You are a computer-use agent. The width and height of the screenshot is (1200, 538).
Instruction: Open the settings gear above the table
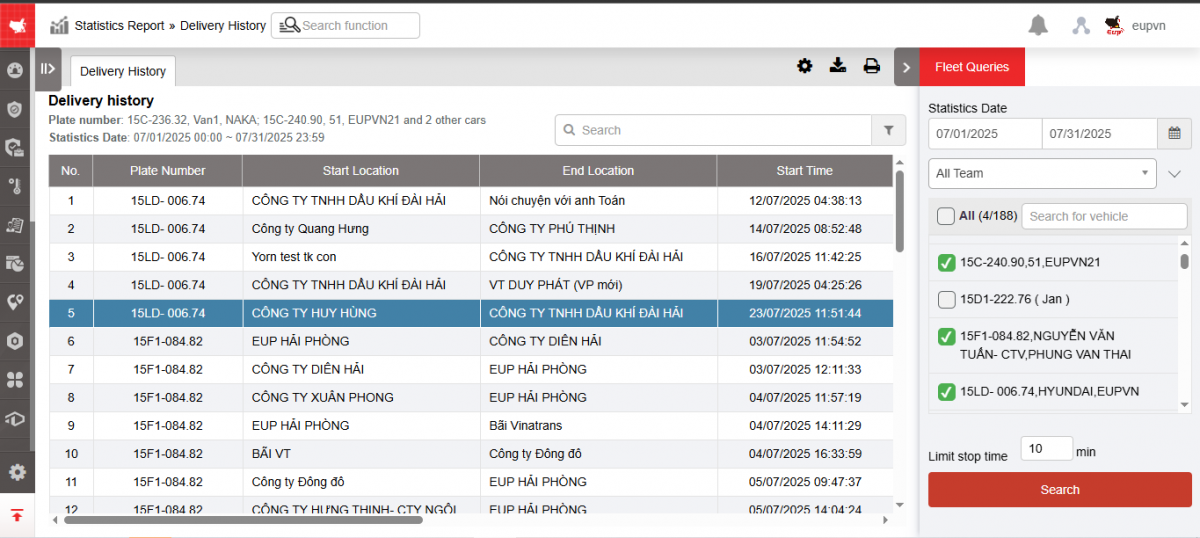tap(805, 66)
